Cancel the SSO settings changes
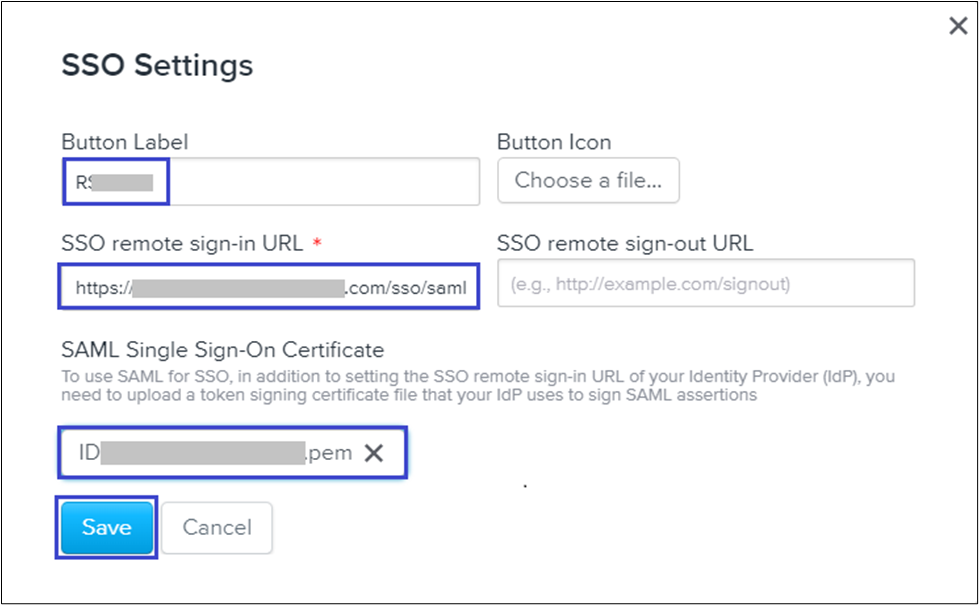The width and height of the screenshot is (979, 605). (216, 527)
